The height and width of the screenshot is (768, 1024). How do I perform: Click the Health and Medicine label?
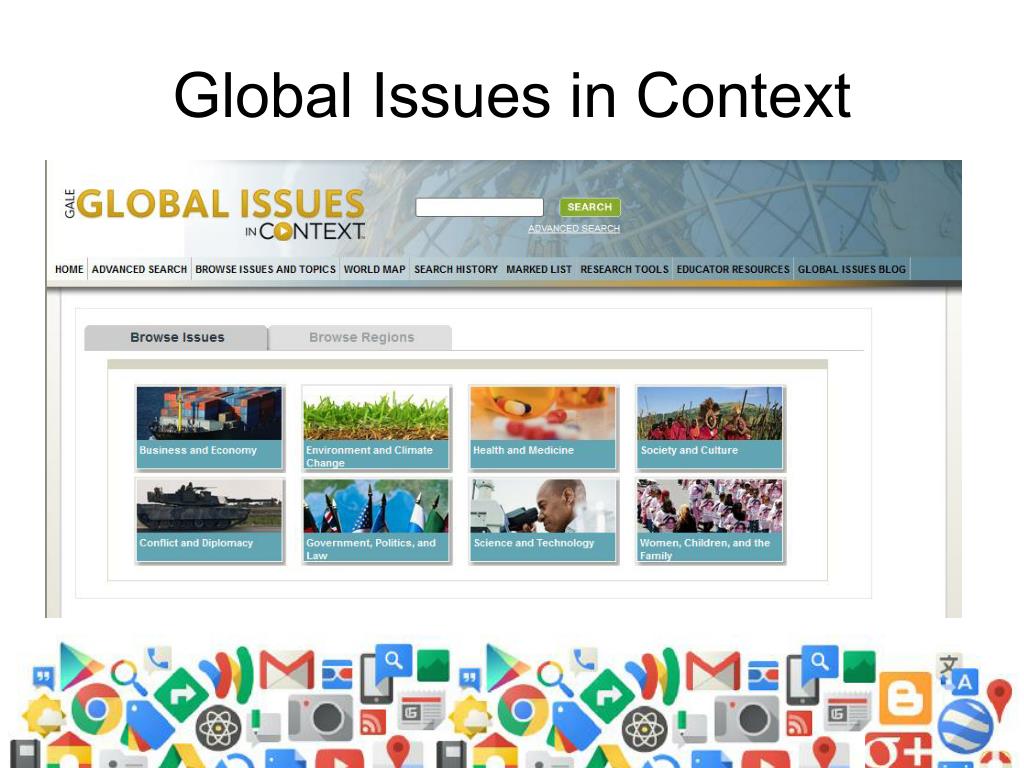point(523,450)
